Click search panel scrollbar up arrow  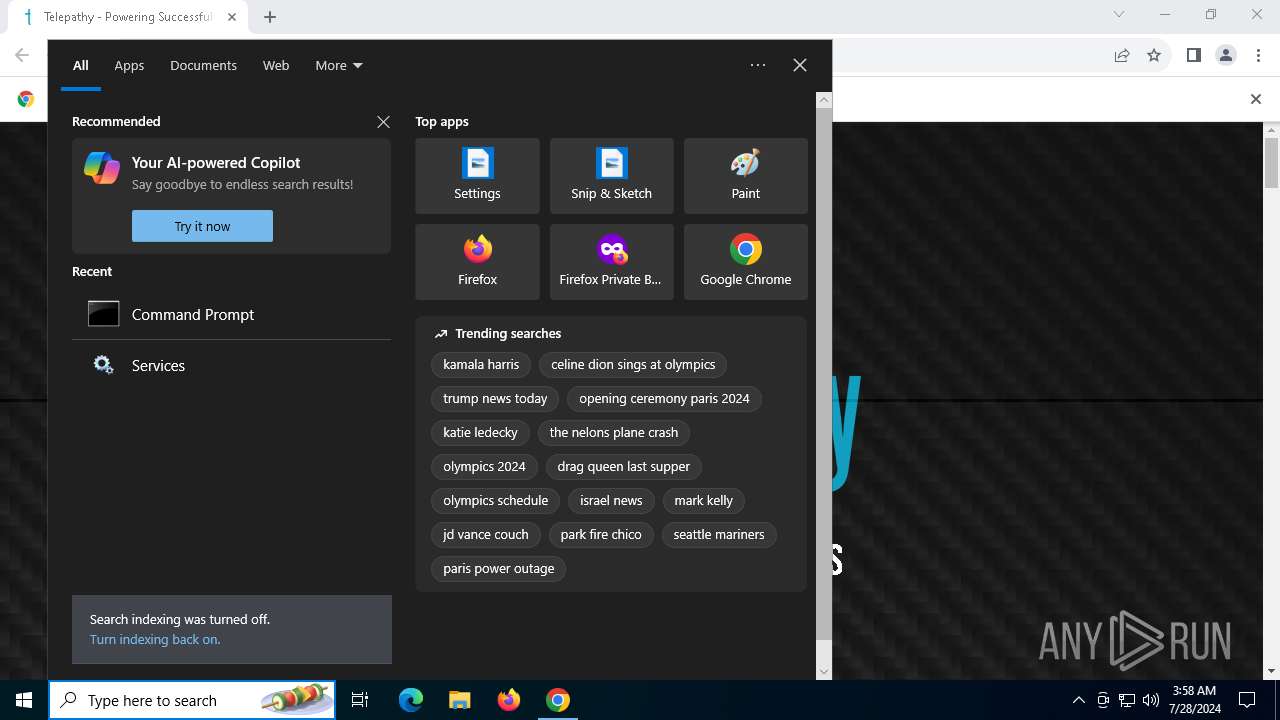point(824,100)
